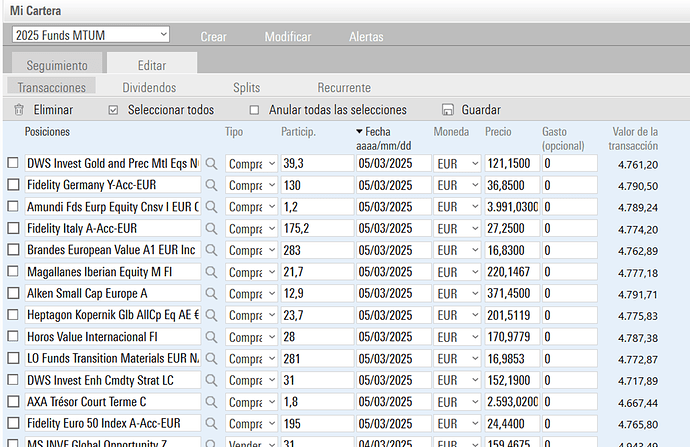Viewport: 690px width, 447px height.
Task: Open the Splits sub-tab
Action: [x=246, y=87]
